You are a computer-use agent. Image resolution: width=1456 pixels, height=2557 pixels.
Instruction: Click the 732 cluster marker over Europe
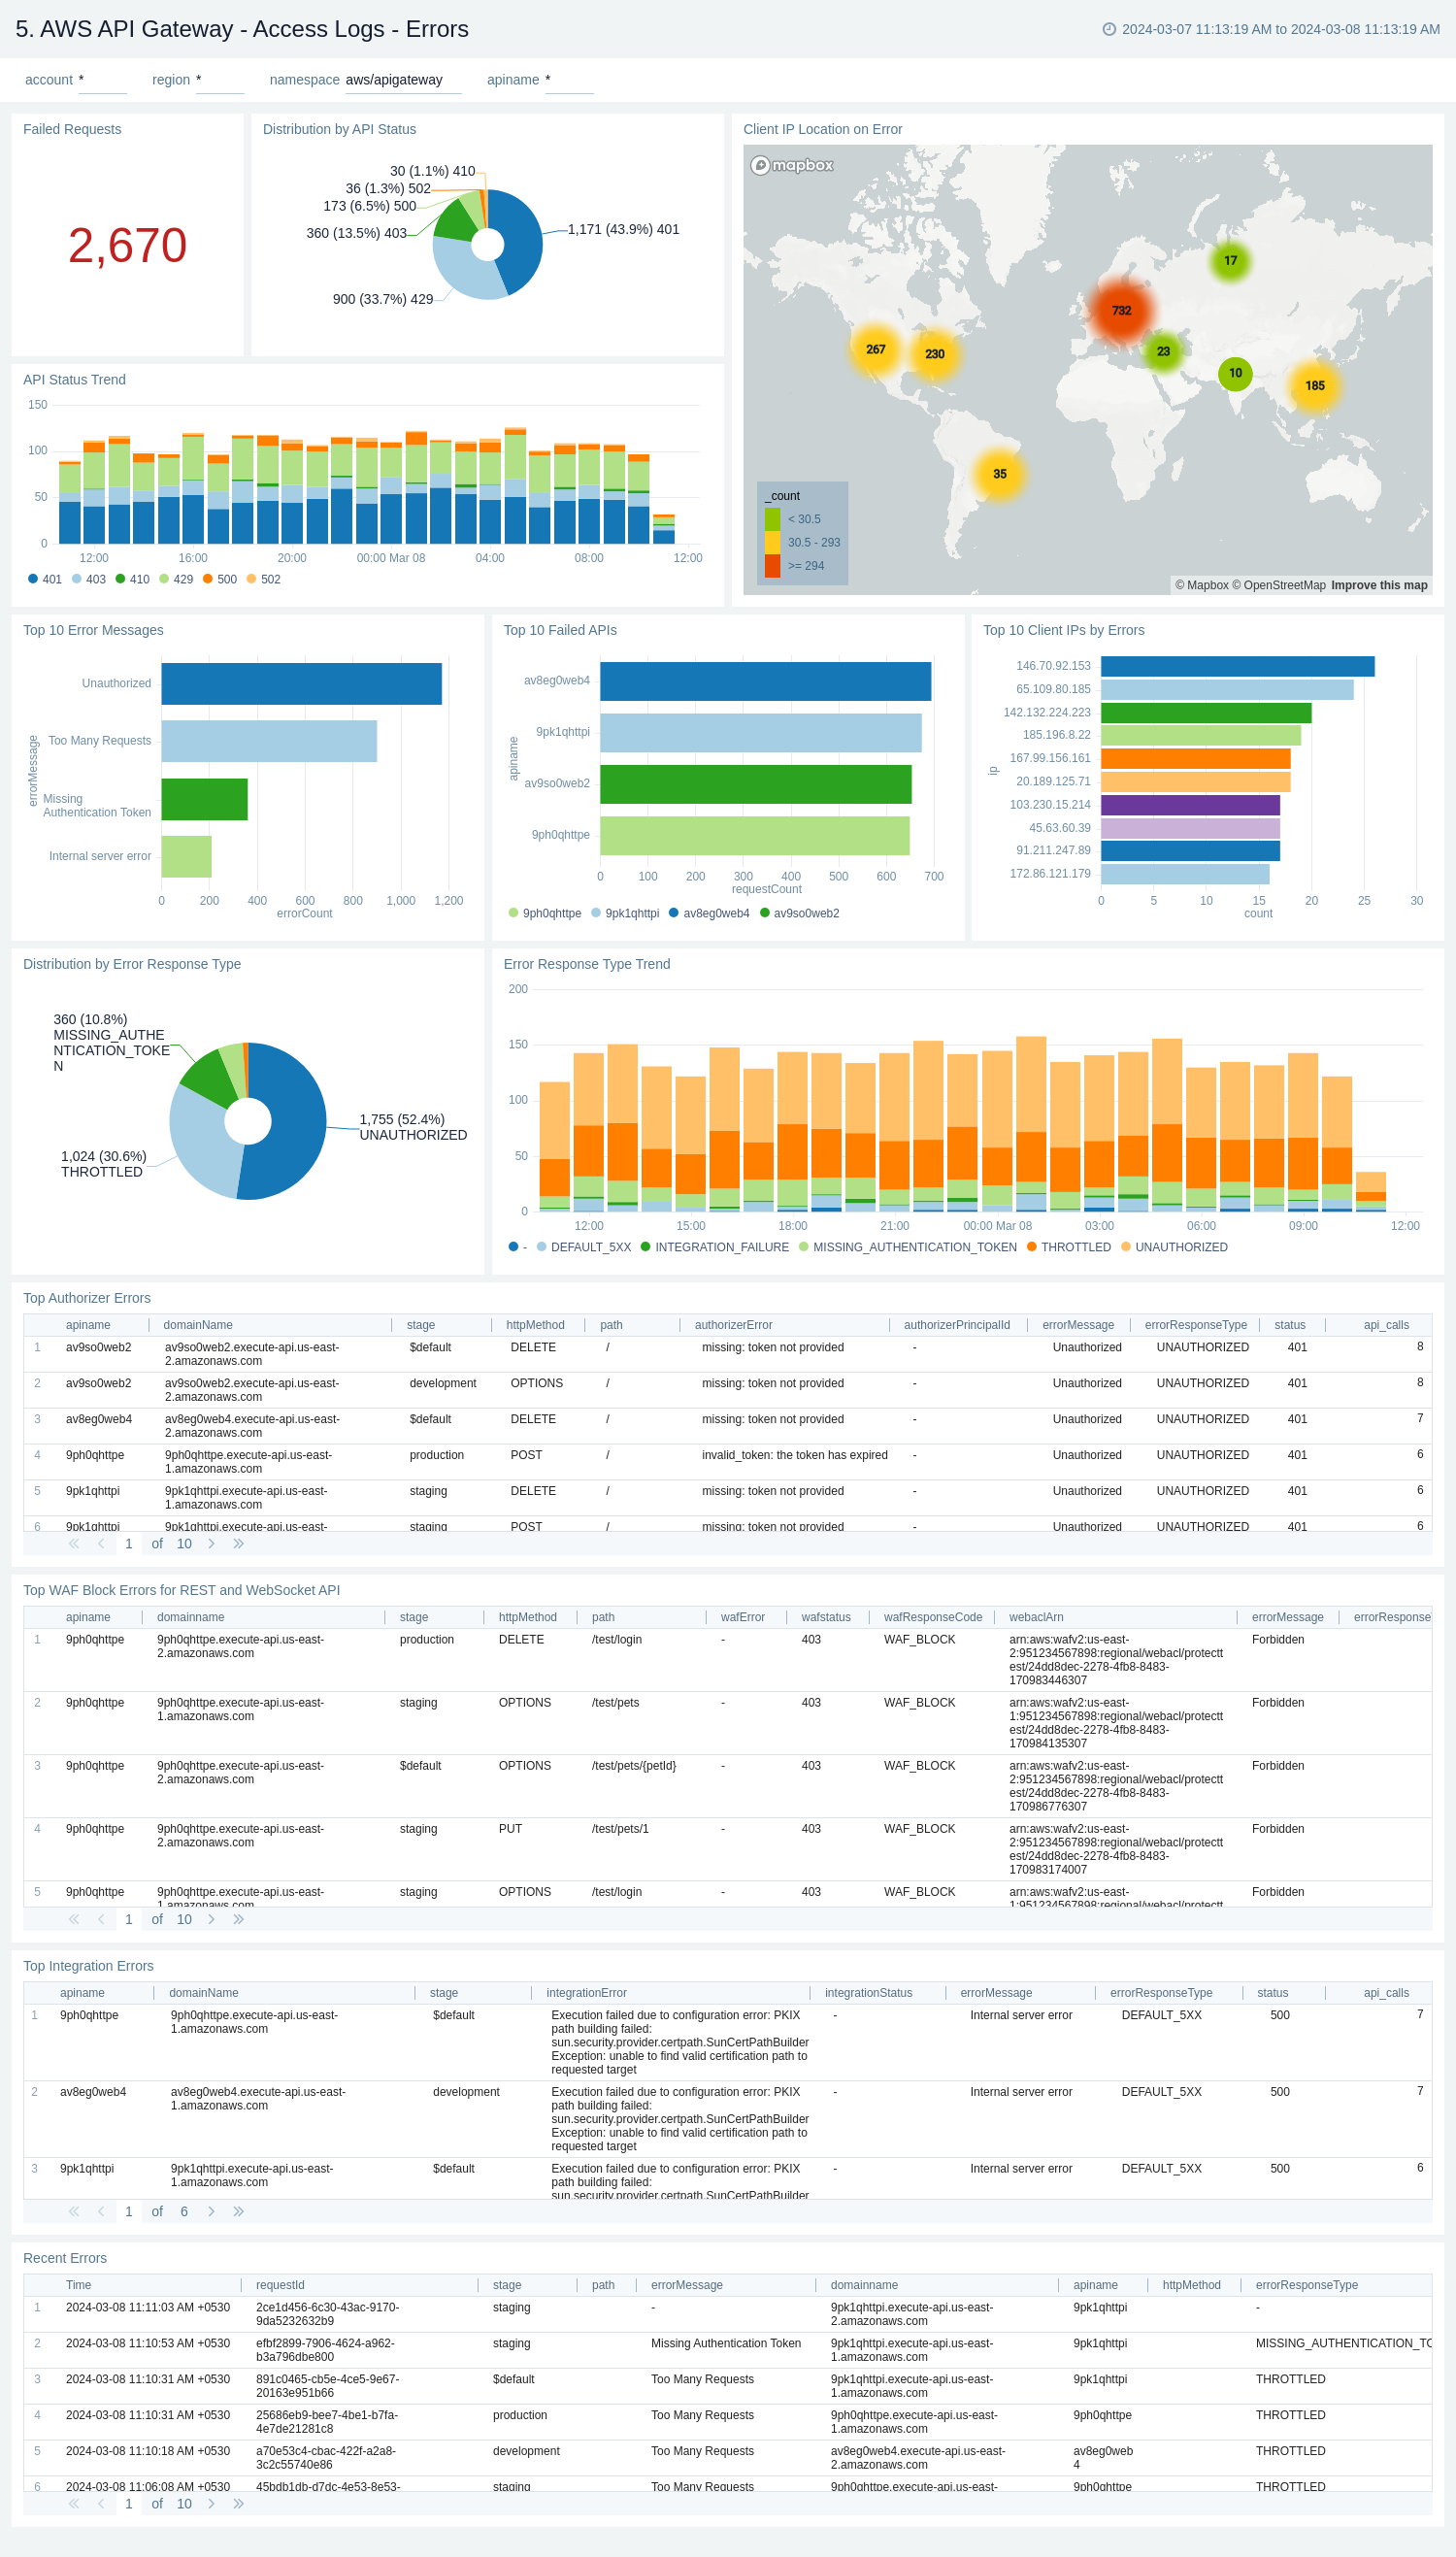(1121, 311)
